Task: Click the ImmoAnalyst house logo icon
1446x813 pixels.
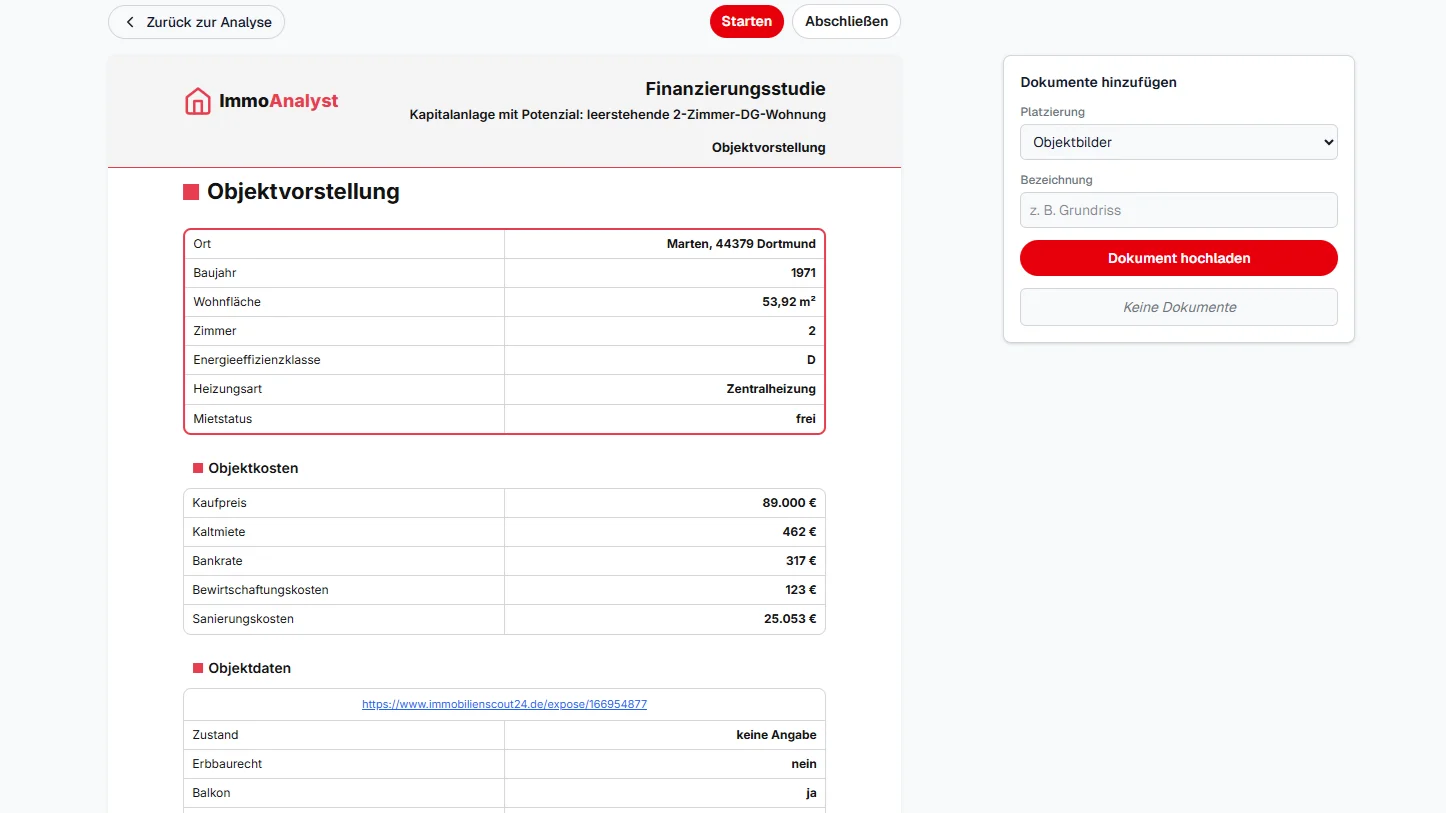Action: 198,101
